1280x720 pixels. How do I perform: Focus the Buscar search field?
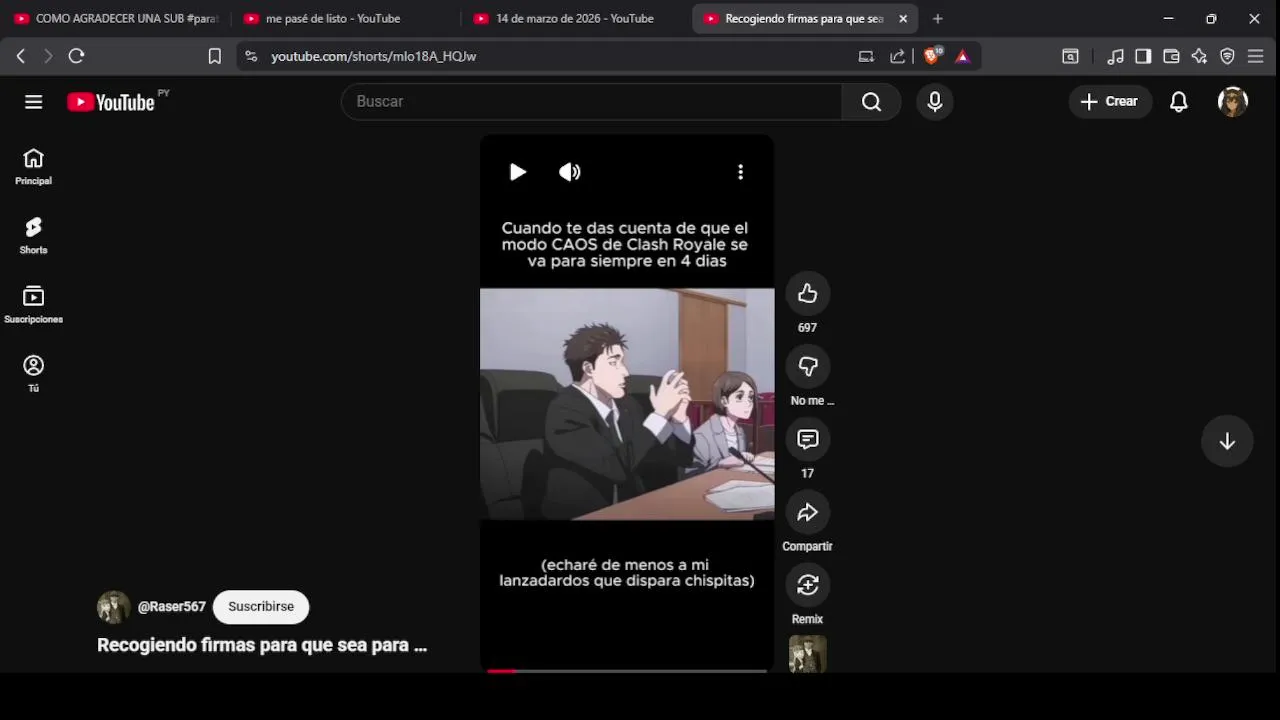pyautogui.click(x=592, y=102)
